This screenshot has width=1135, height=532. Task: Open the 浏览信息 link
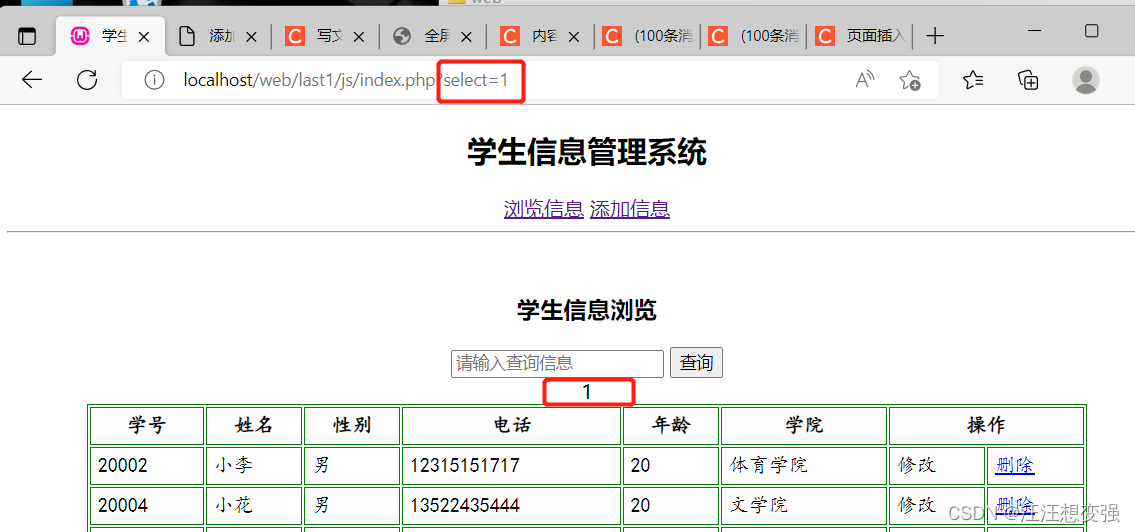(x=544, y=209)
